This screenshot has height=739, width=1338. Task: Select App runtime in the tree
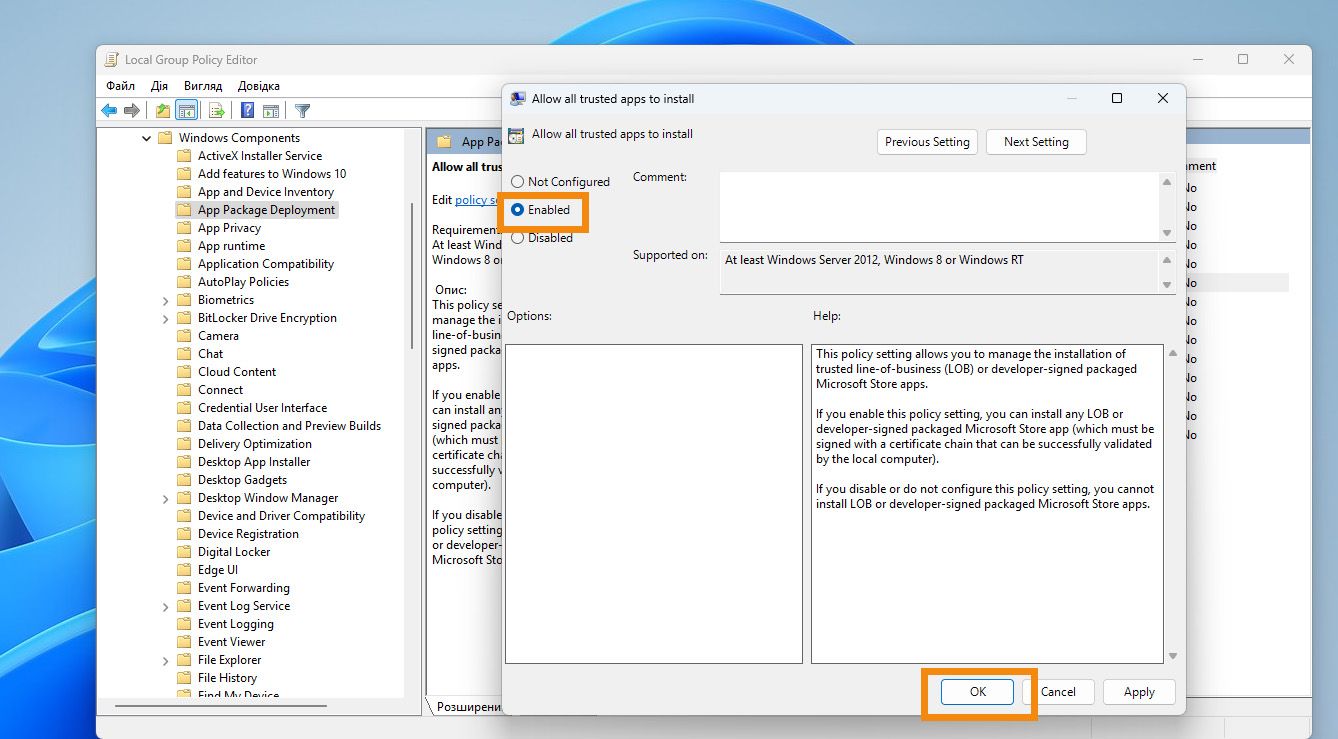coord(231,246)
